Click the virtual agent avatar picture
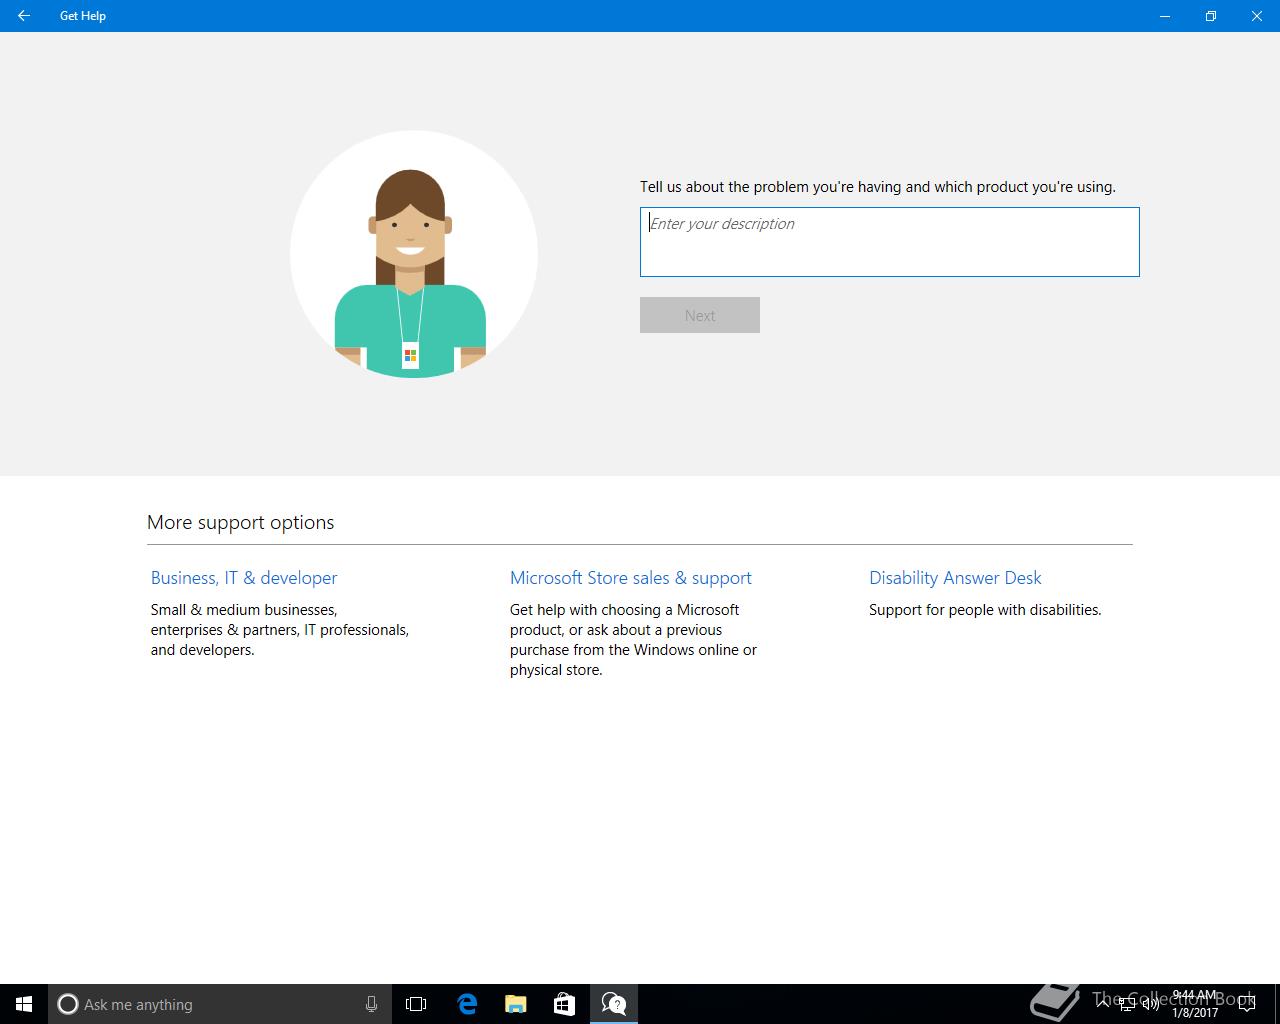The height and width of the screenshot is (1024, 1280). [x=414, y=254]
